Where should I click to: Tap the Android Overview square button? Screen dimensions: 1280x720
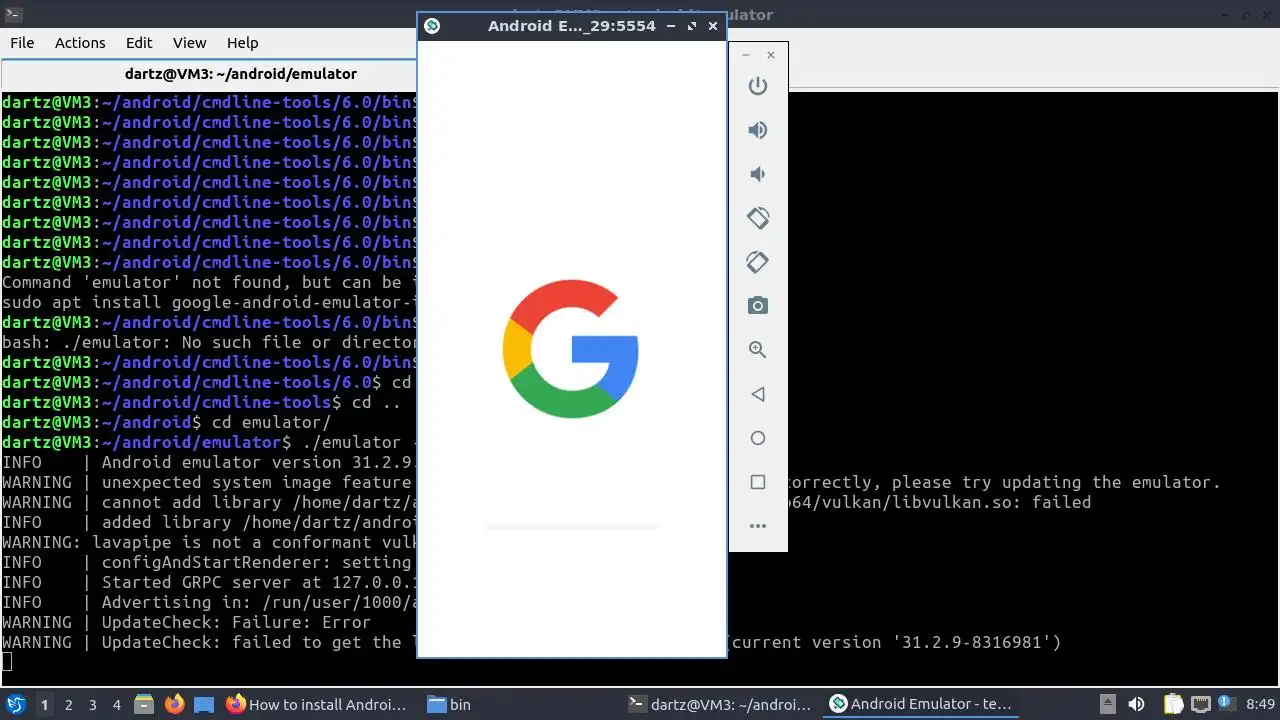click(758, 482)
